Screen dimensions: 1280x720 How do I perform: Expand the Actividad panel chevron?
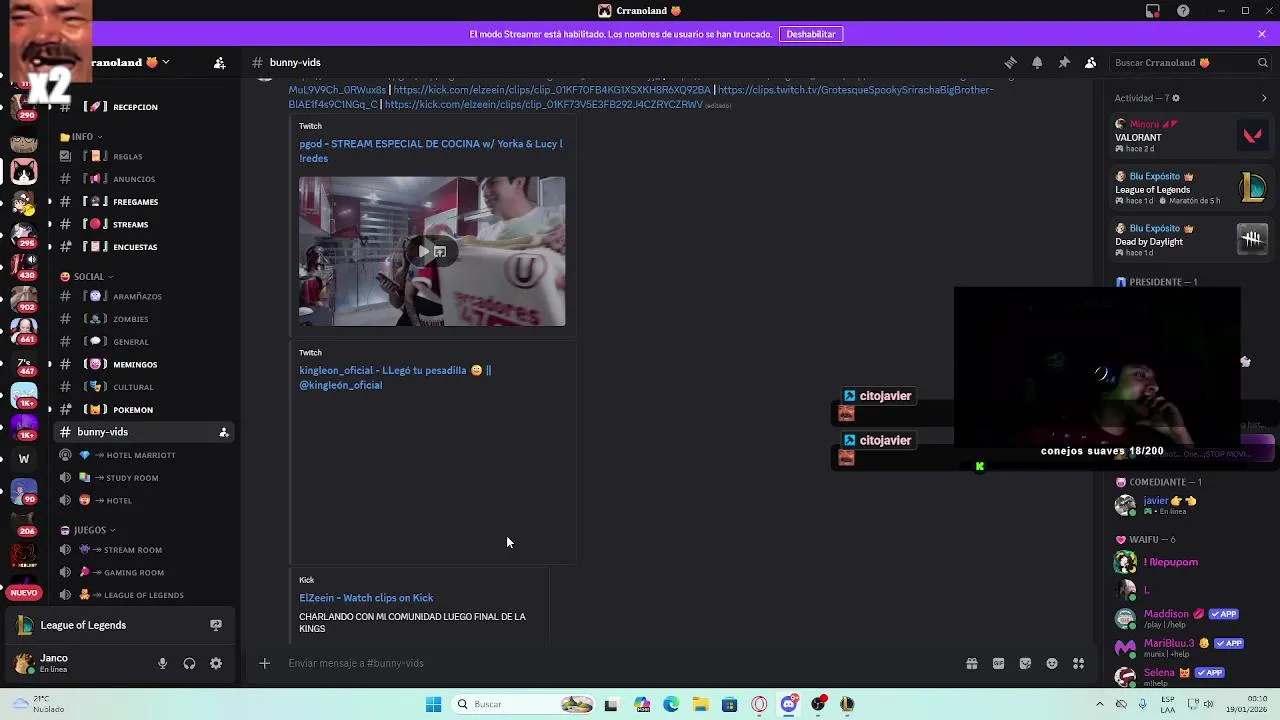pos(1264,98)
